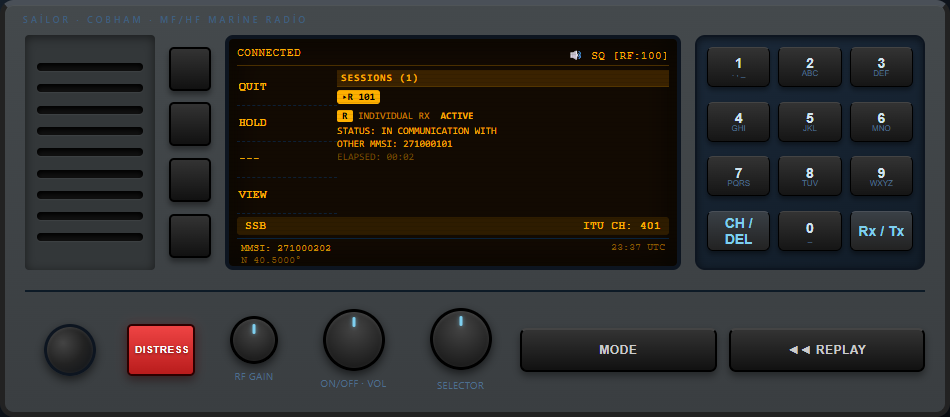This screenshot has width=950, height=417.
Task: Select the VIEW menu label
Action: [x=253, y=195]
